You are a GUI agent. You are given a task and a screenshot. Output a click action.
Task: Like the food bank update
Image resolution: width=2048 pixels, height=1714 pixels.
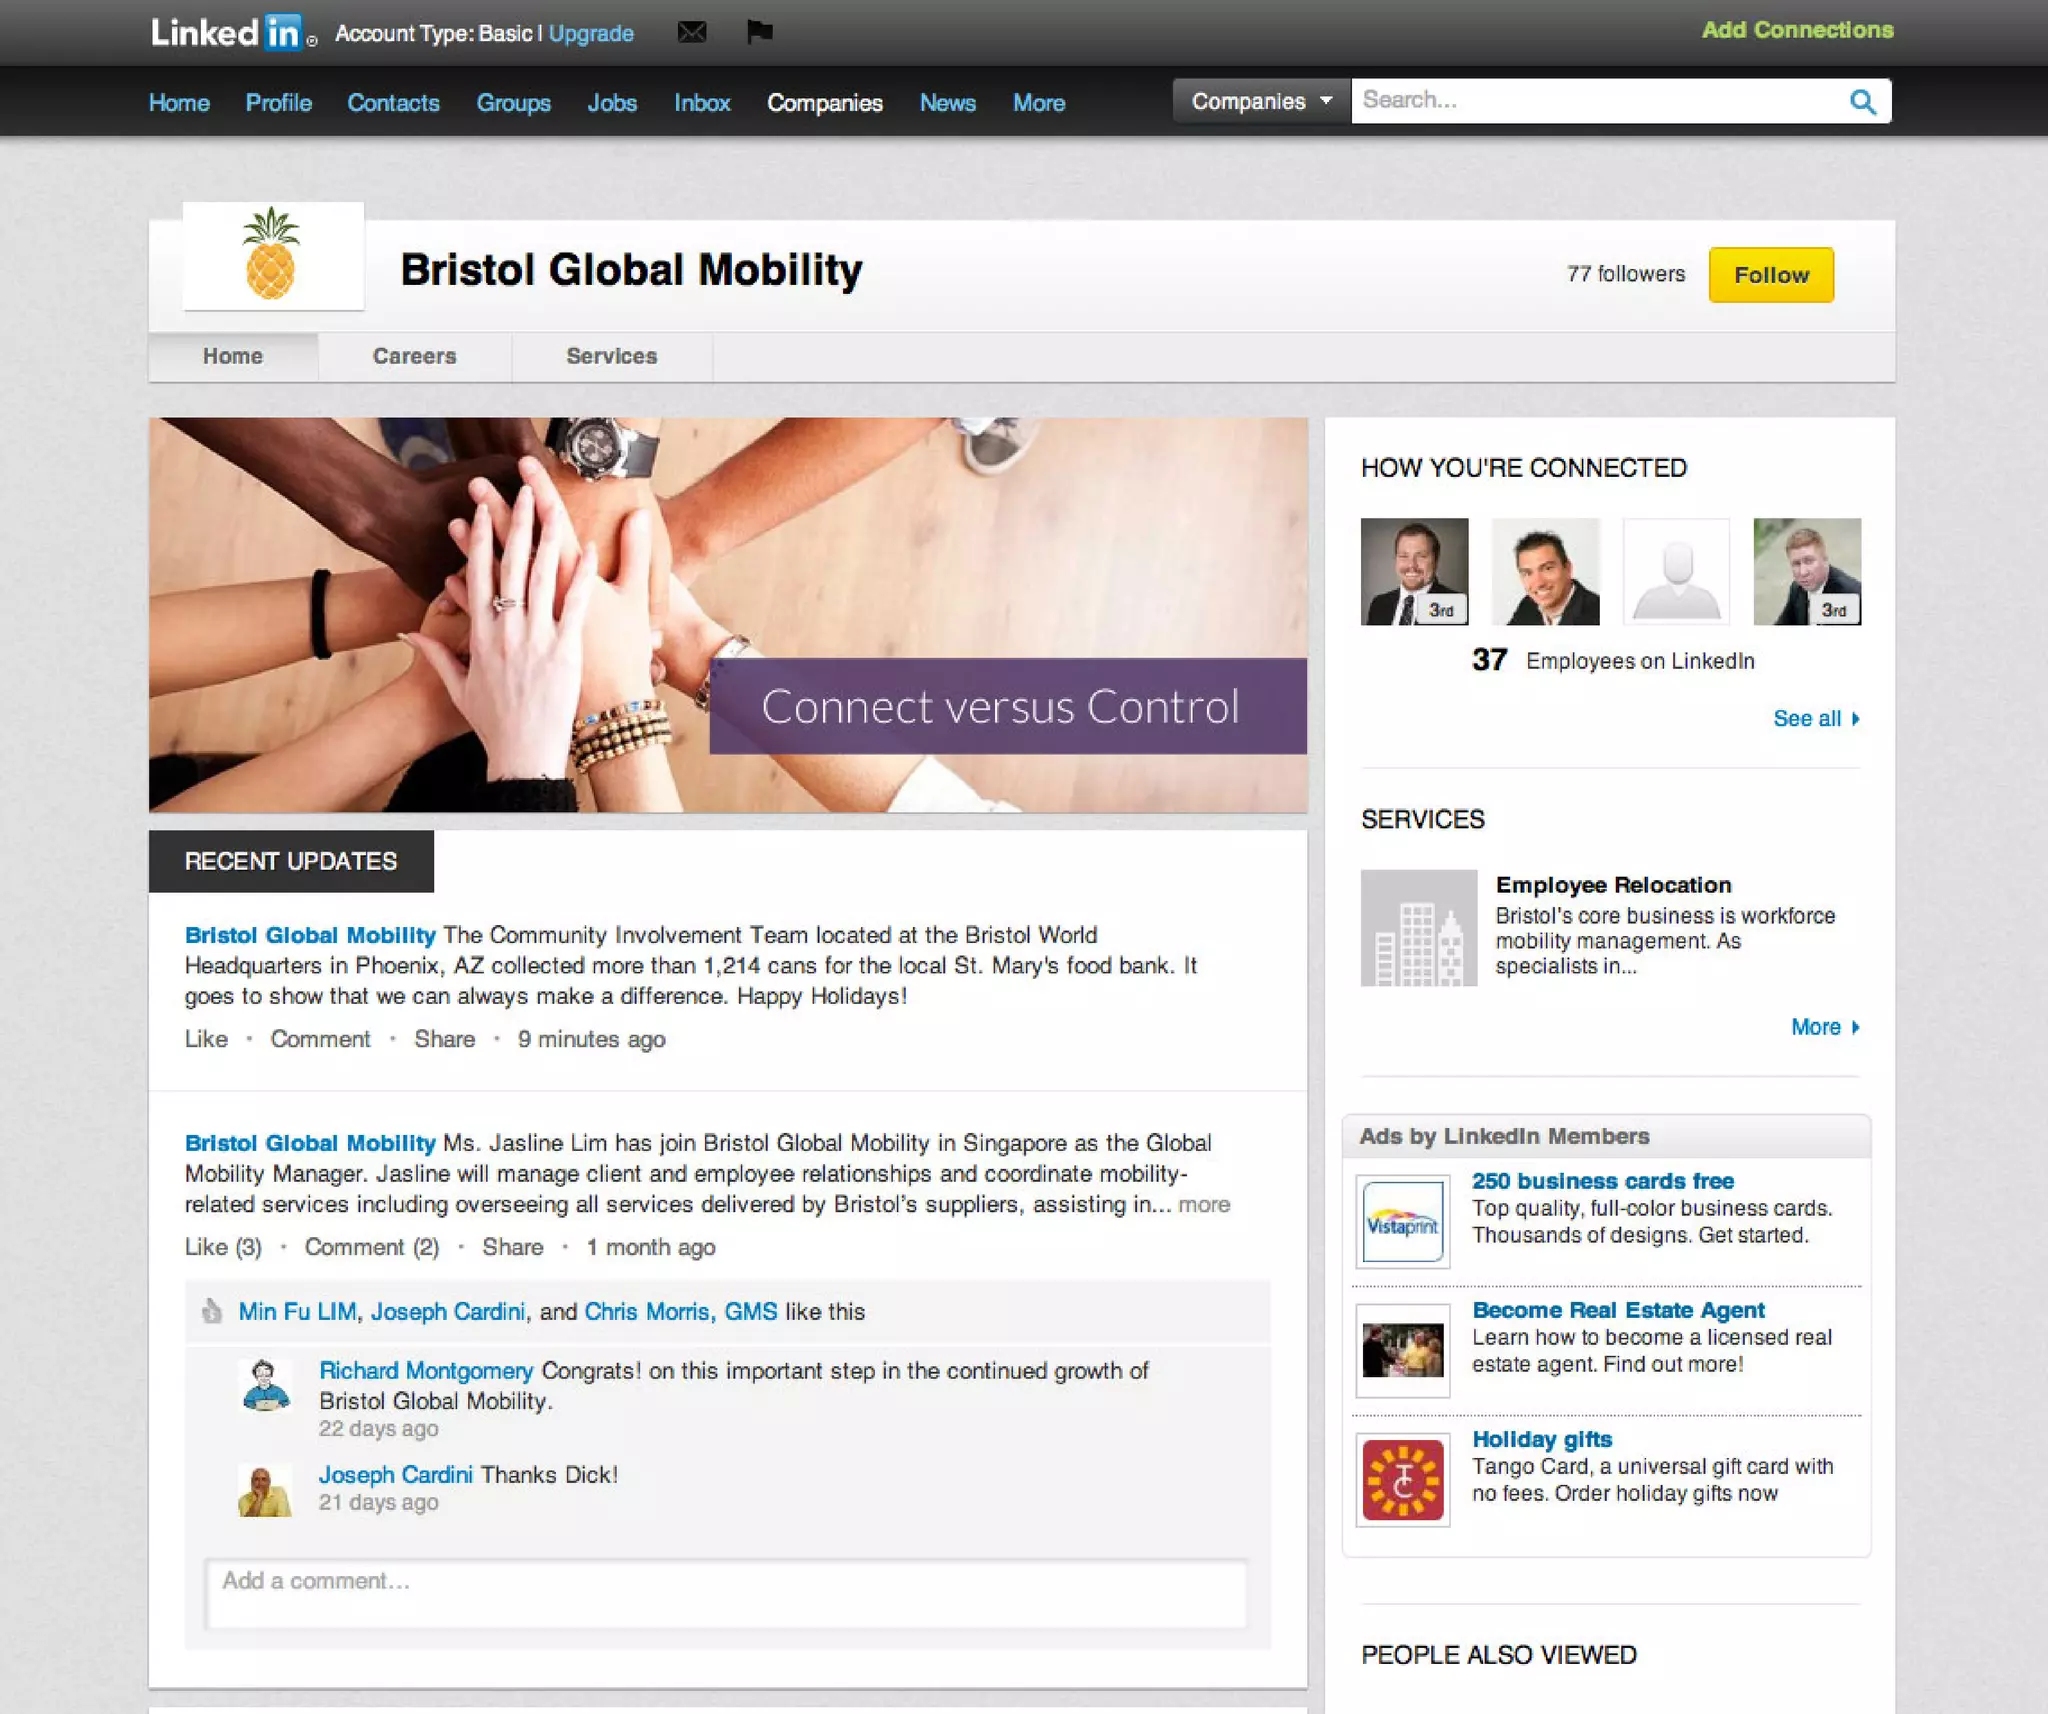point(206,1039)
